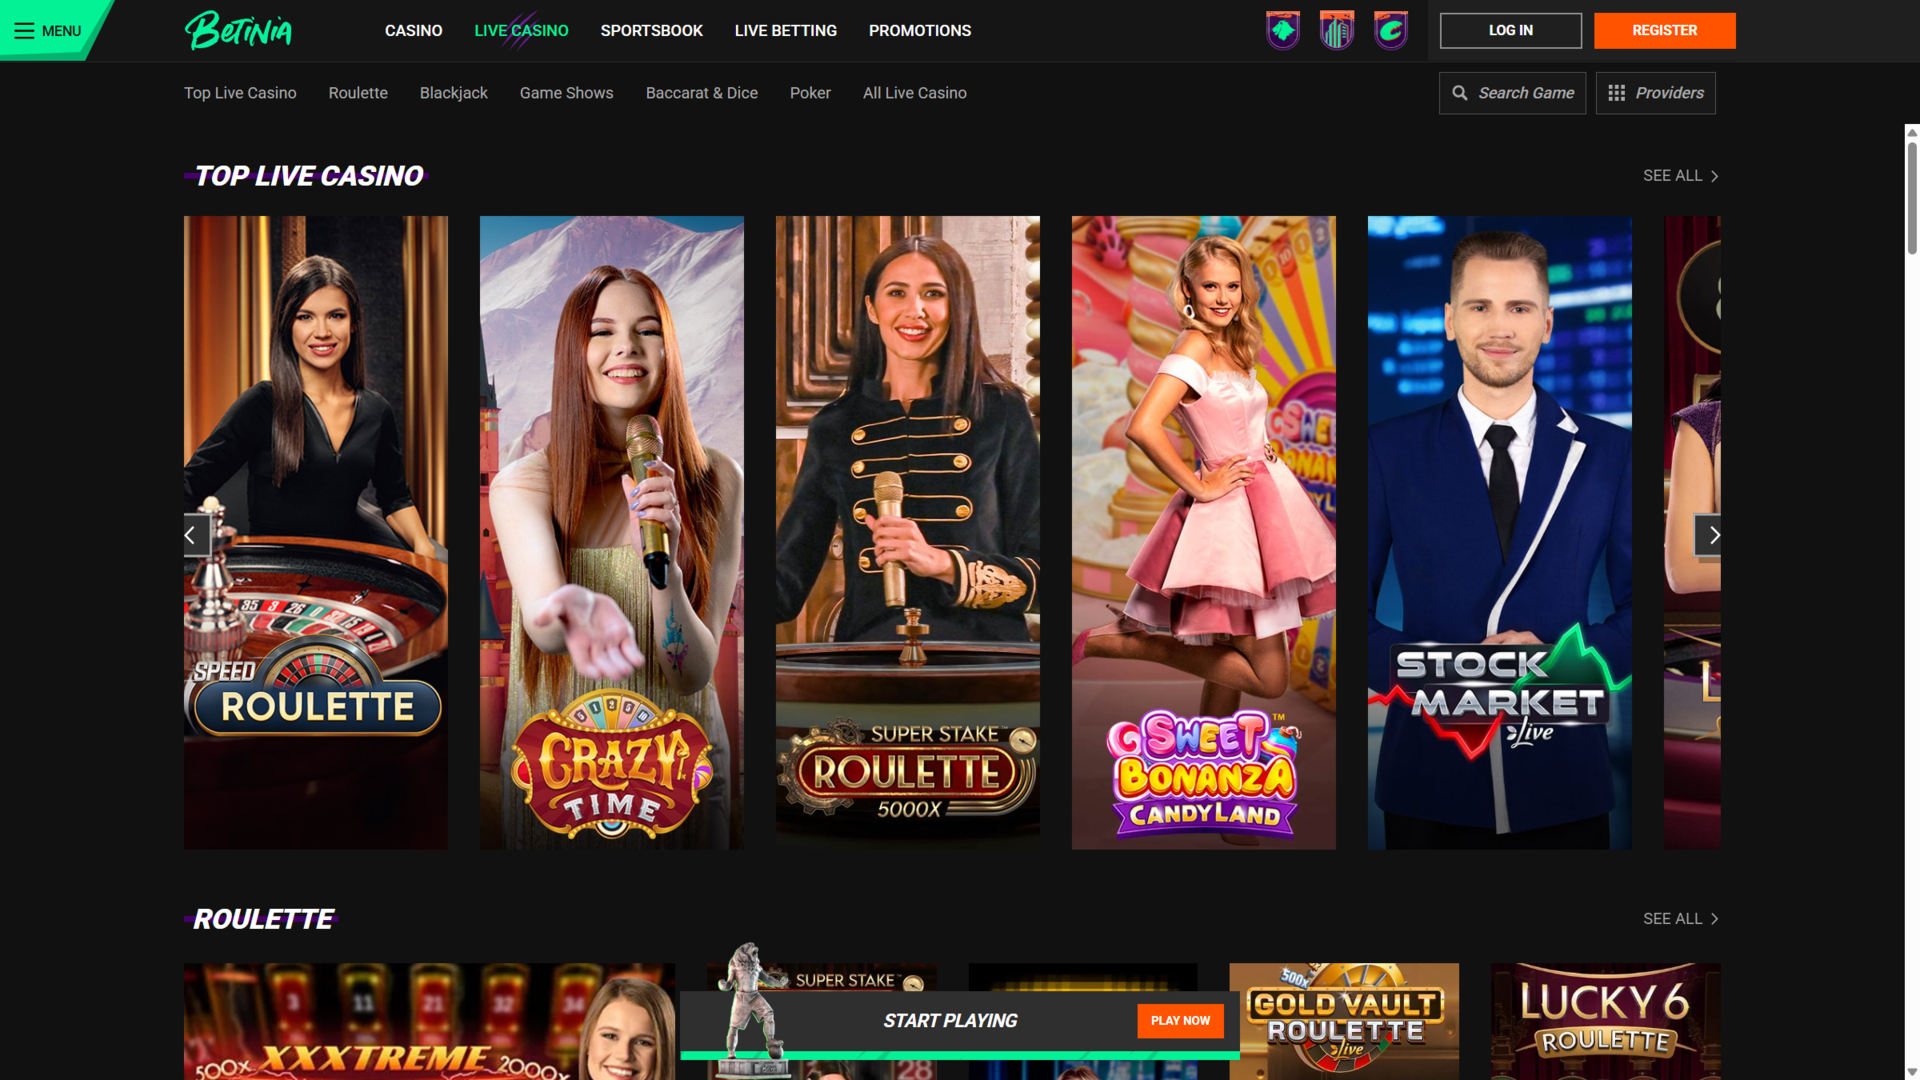Screen dimensions: 1920x1080
Task: Advance the carousel with the right arrow
Action: 1714,535
